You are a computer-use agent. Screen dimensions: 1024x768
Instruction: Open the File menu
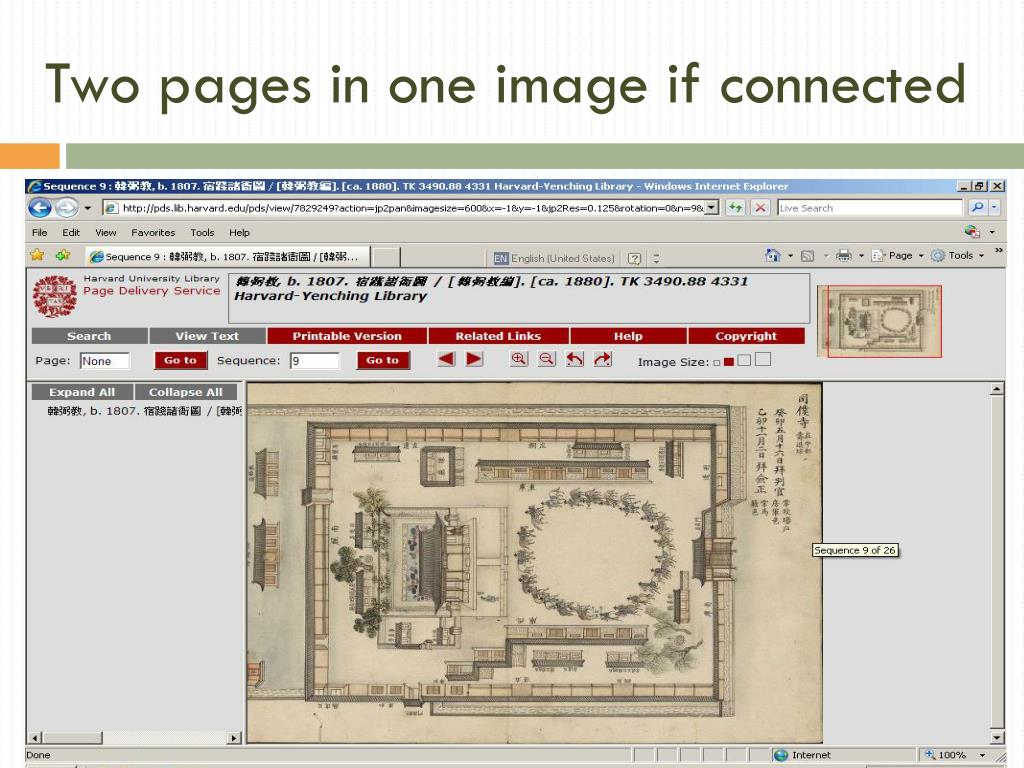[40, 232]
